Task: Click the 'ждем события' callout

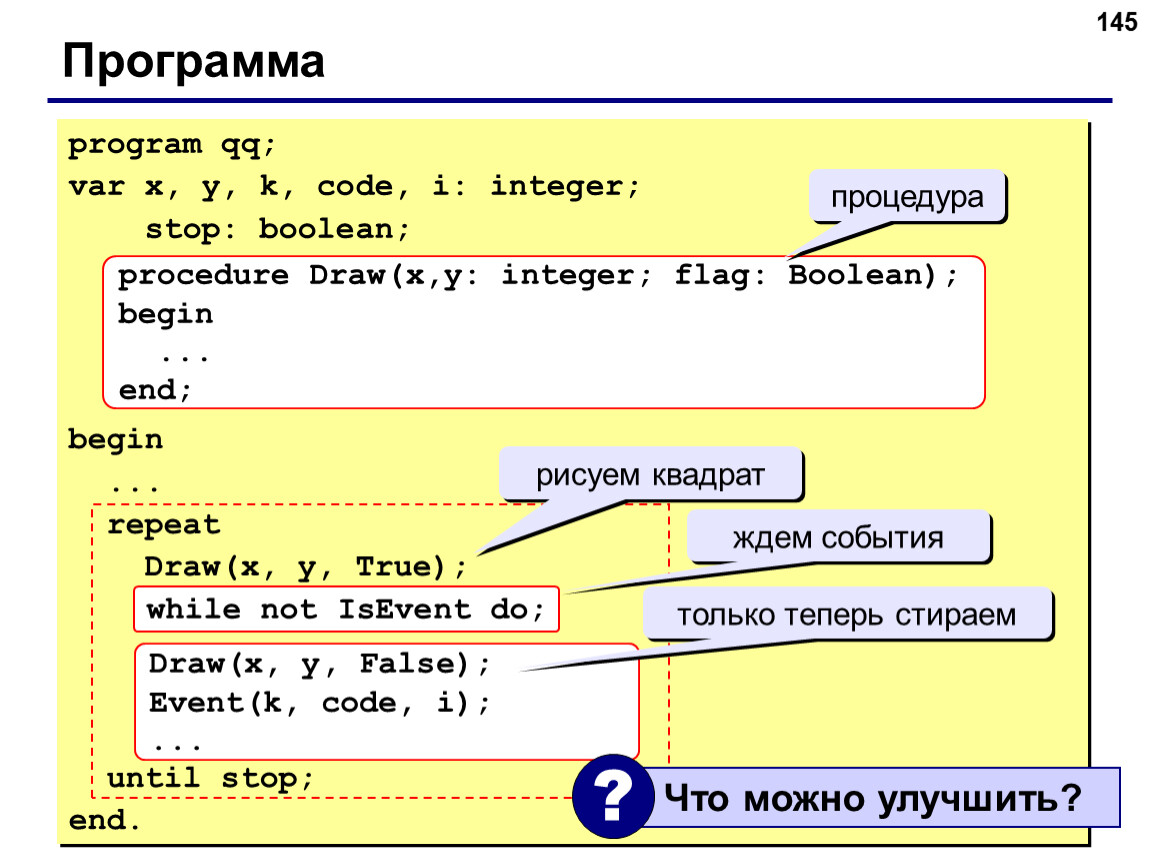Action: pyautogui.click(x=838, y=538)
